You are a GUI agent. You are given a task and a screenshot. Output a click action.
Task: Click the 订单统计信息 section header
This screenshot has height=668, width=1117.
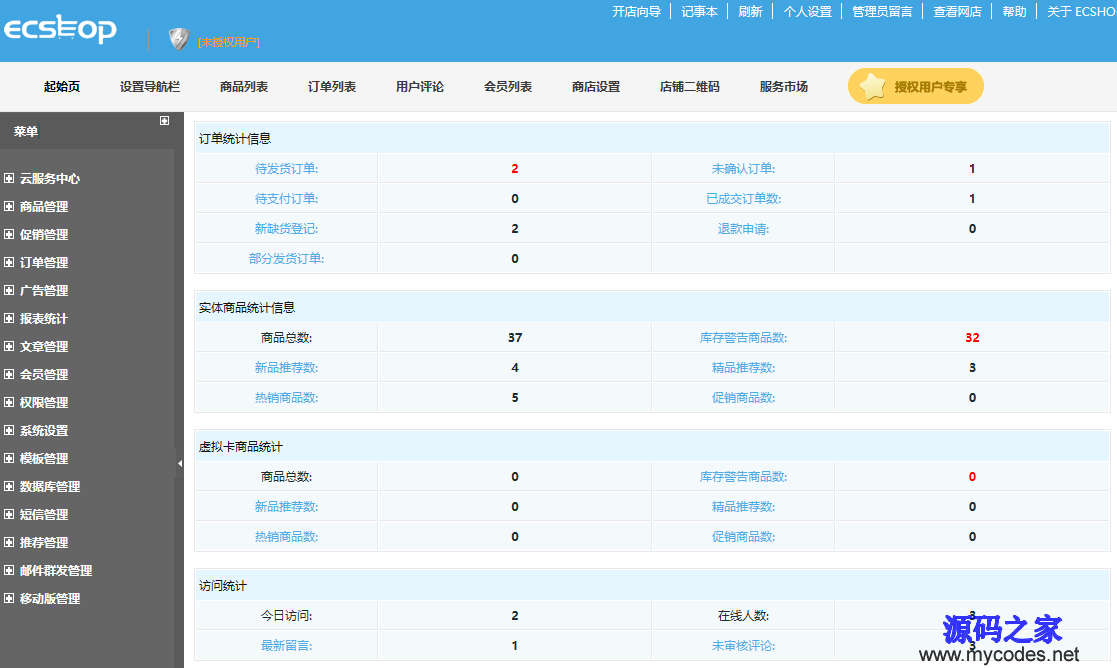point(652,138)
